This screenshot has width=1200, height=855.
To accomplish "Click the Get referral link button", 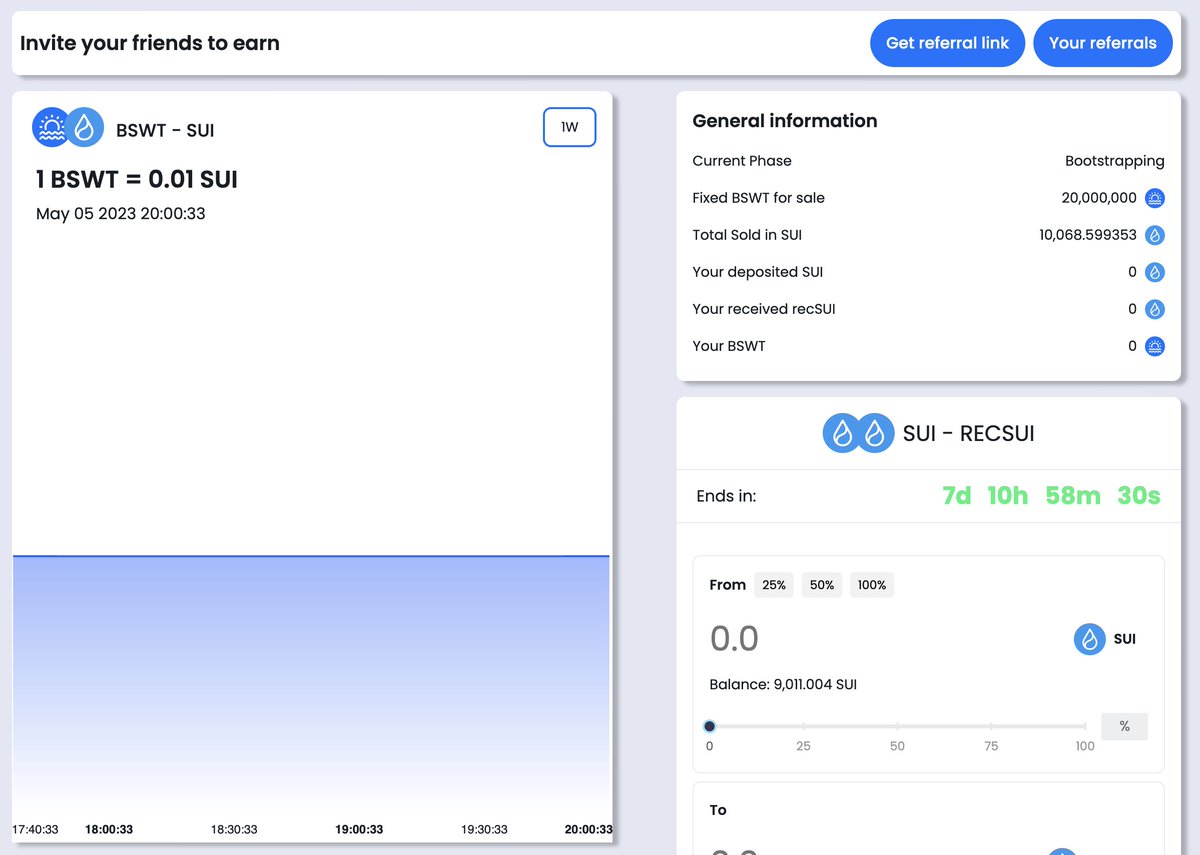I will tap(947, 43).
